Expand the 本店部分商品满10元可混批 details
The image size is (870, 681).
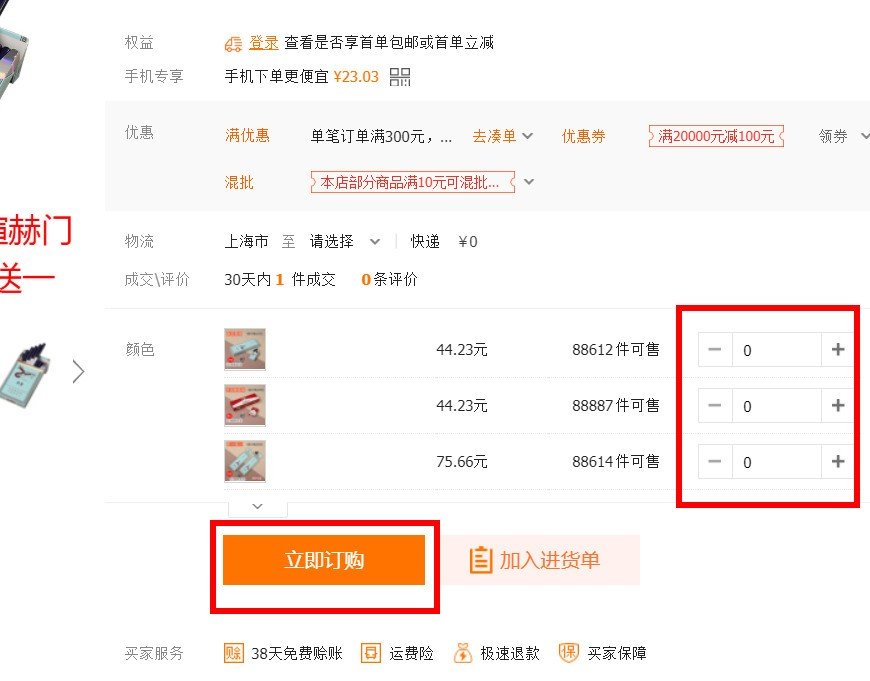(530, 182)
